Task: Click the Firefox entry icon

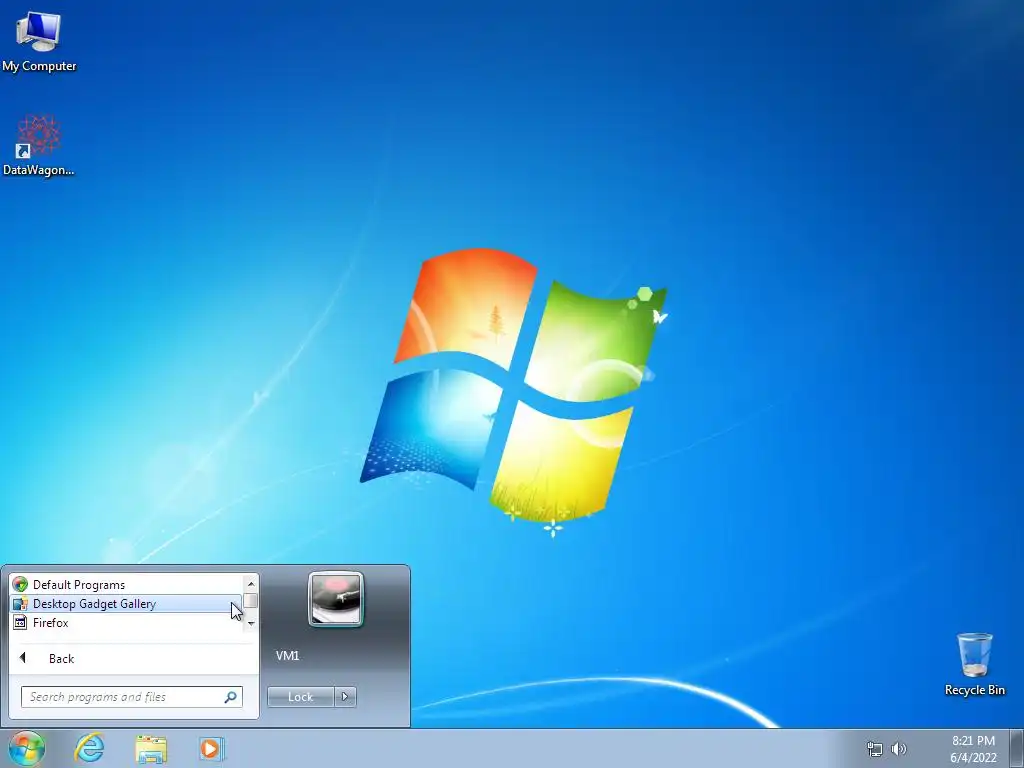Action: (x=20, y=622)
